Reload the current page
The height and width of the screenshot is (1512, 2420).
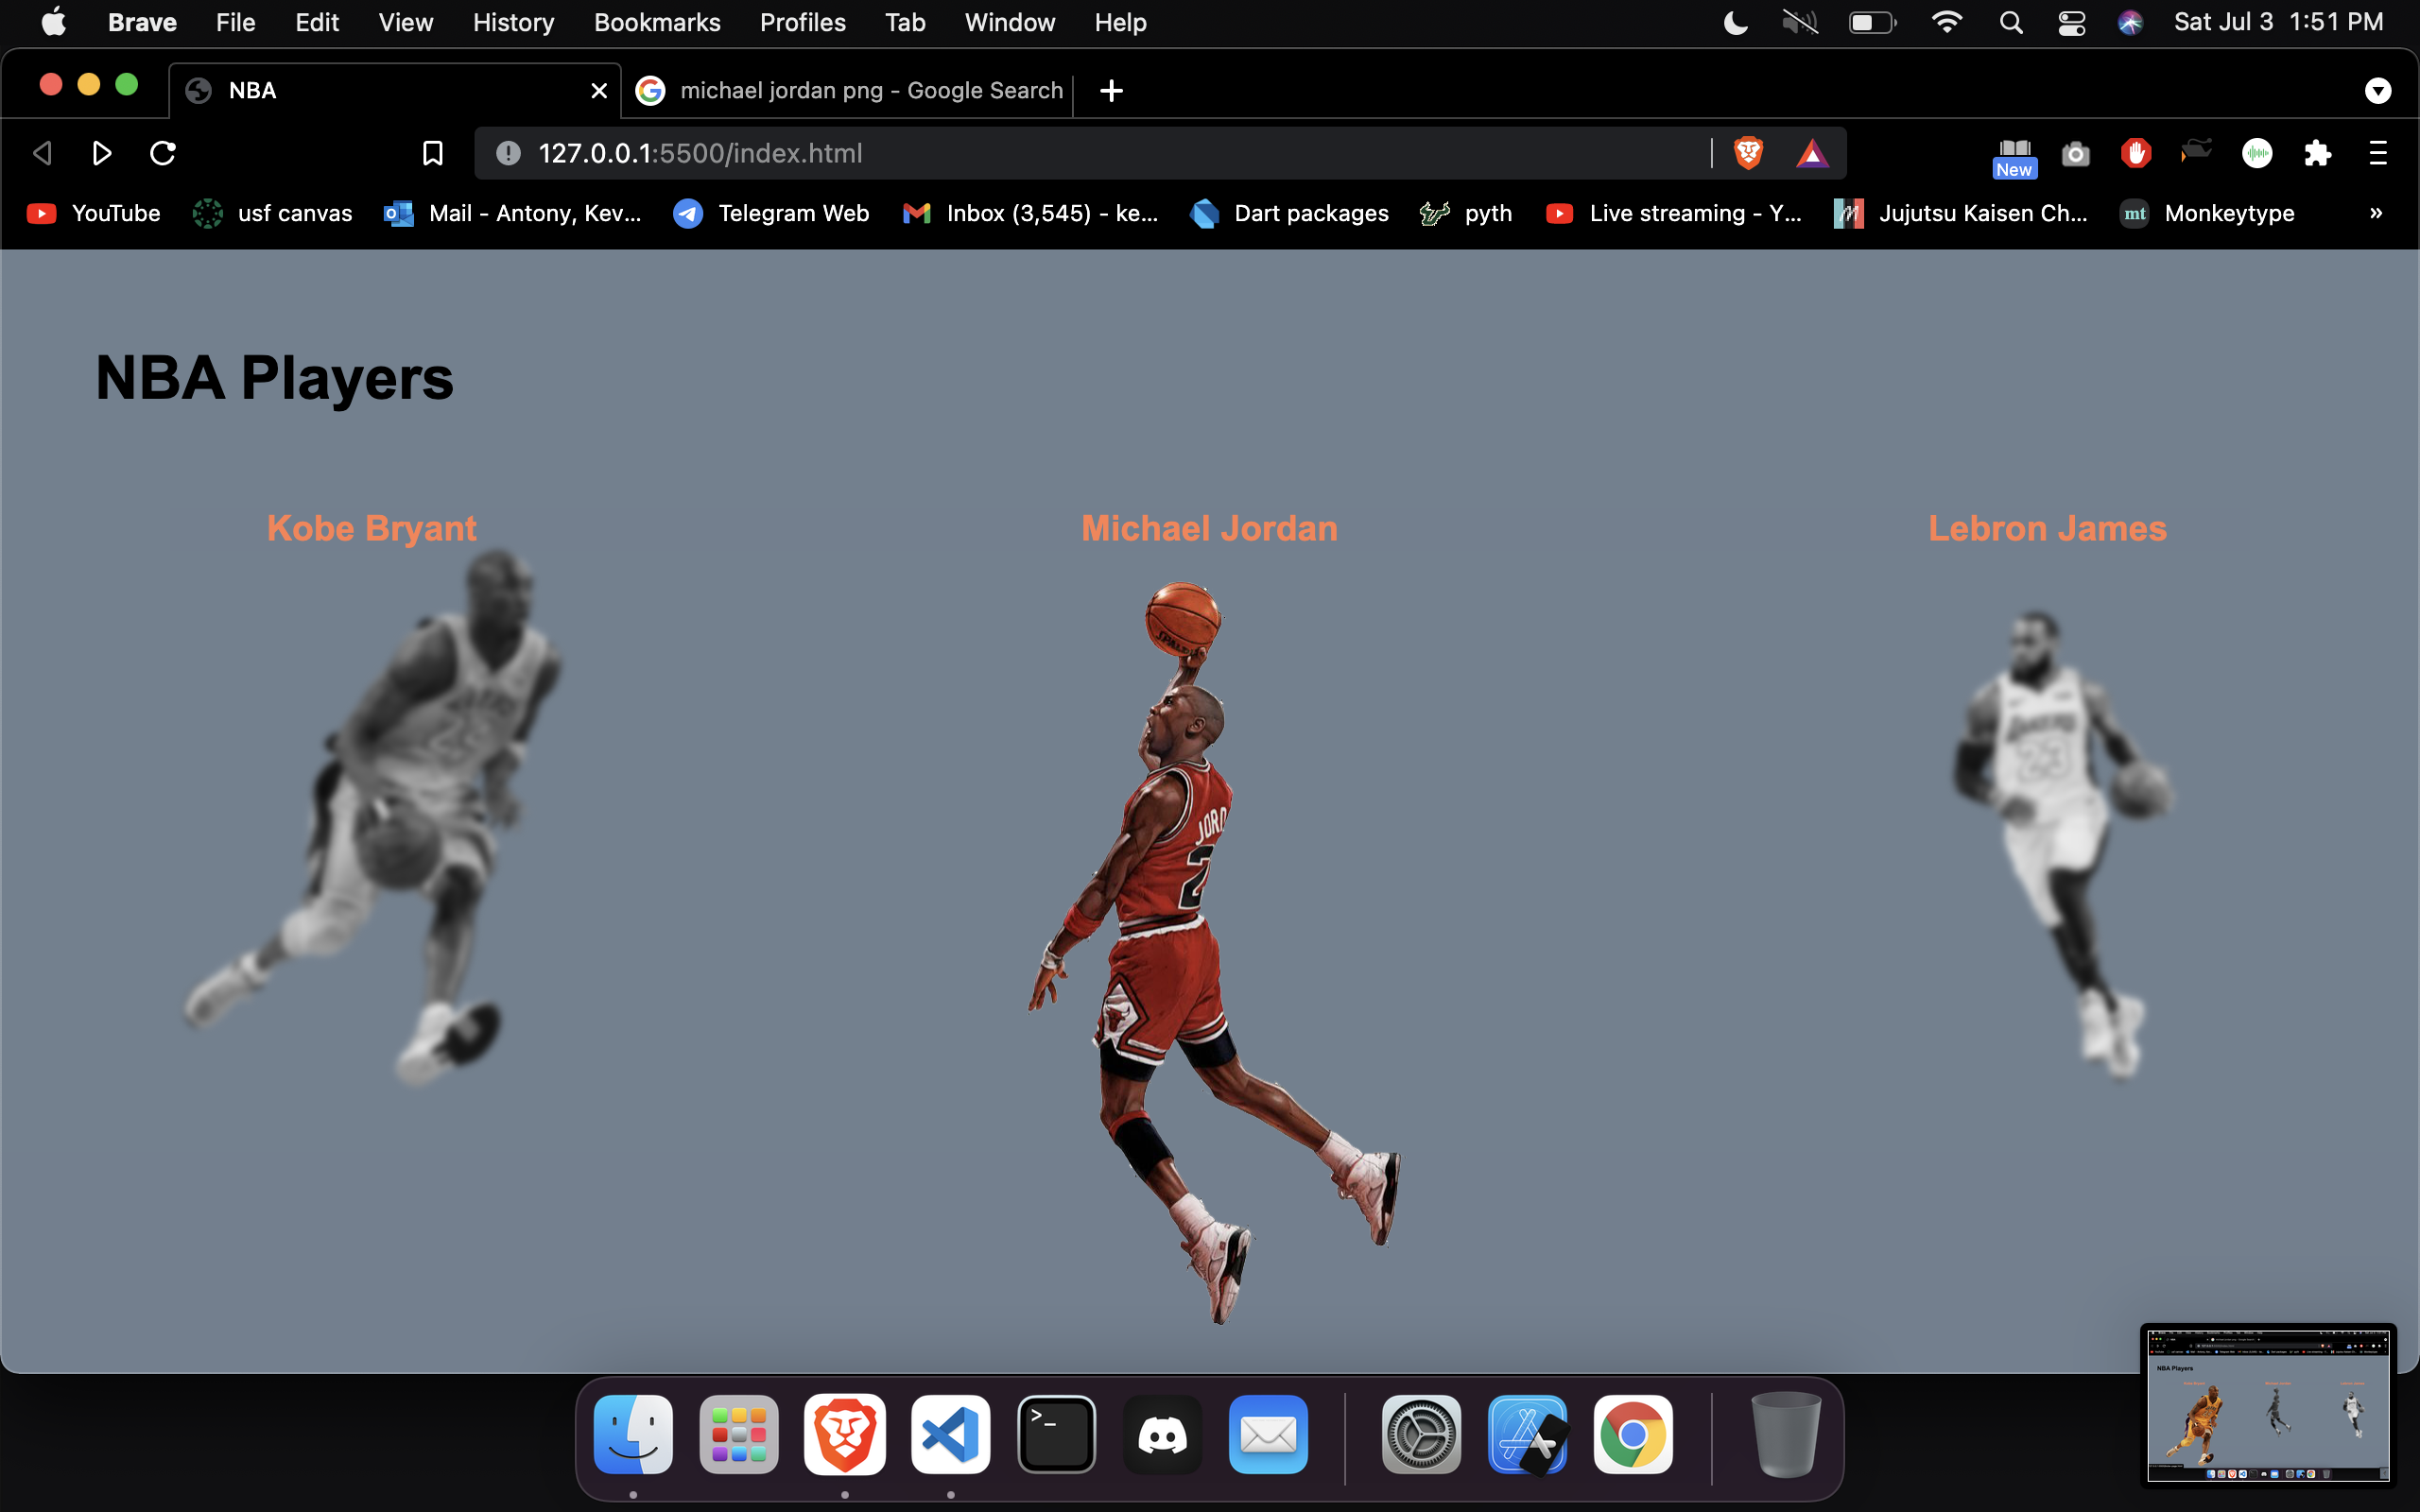coord(163,153)
